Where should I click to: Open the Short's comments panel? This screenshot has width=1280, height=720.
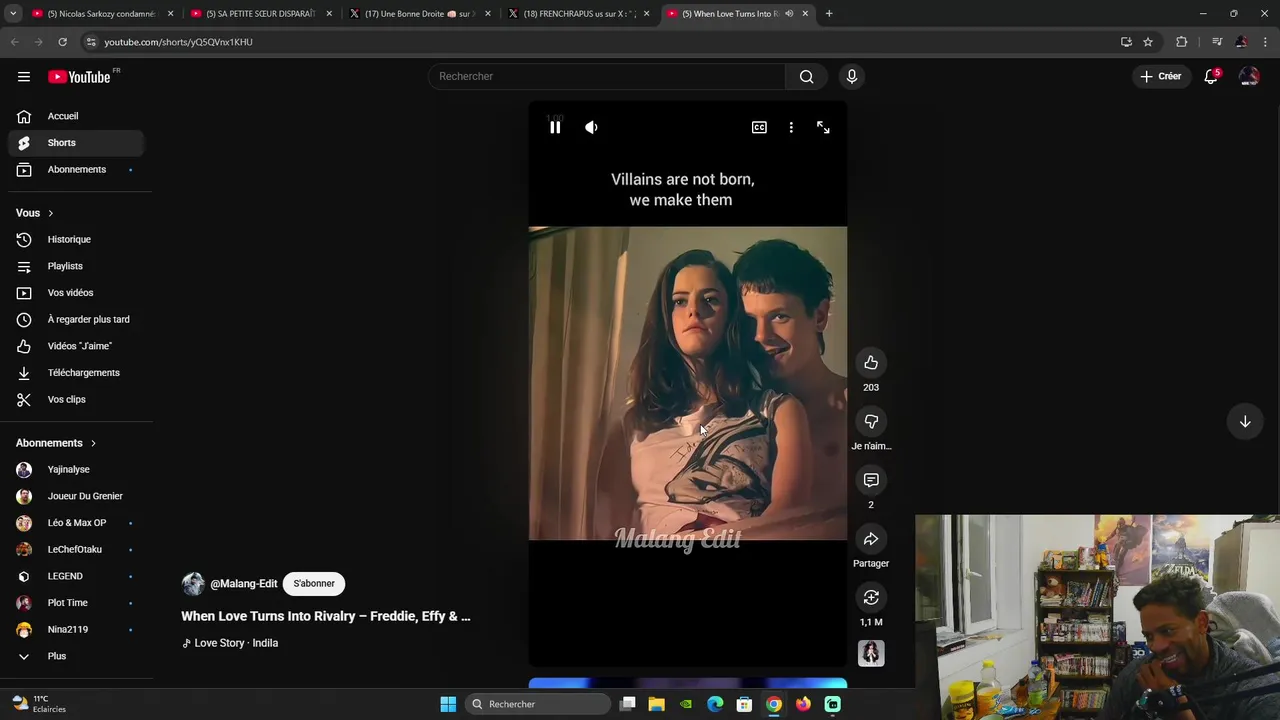point(871,481)
